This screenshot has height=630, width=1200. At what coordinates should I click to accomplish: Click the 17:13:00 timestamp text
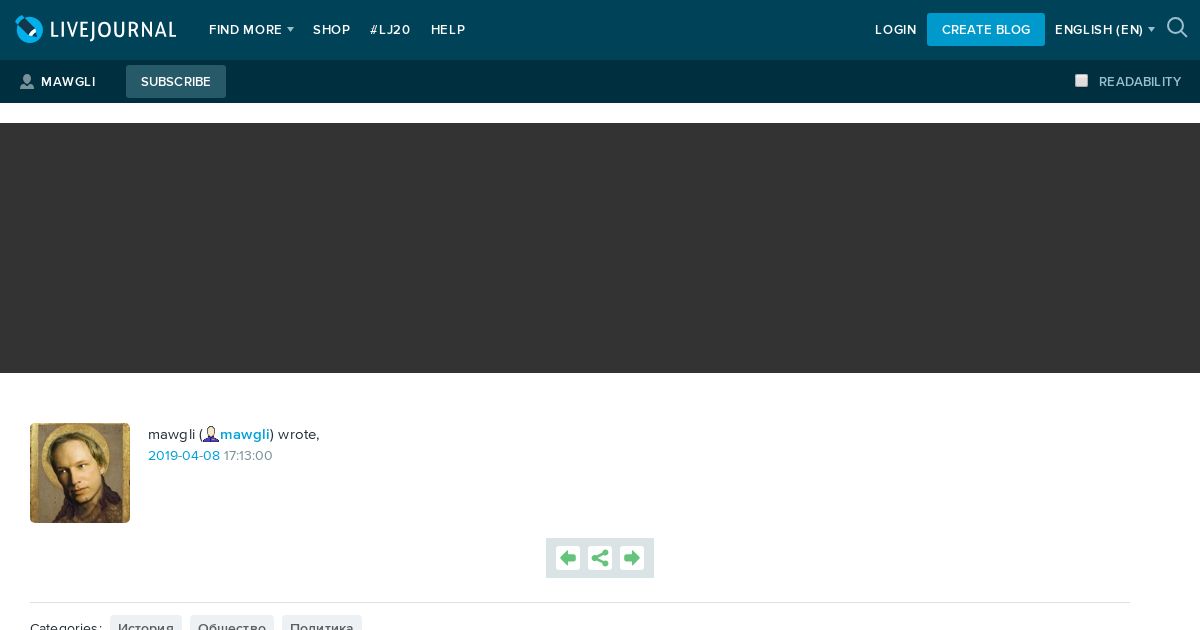click(x=248, y=456)
